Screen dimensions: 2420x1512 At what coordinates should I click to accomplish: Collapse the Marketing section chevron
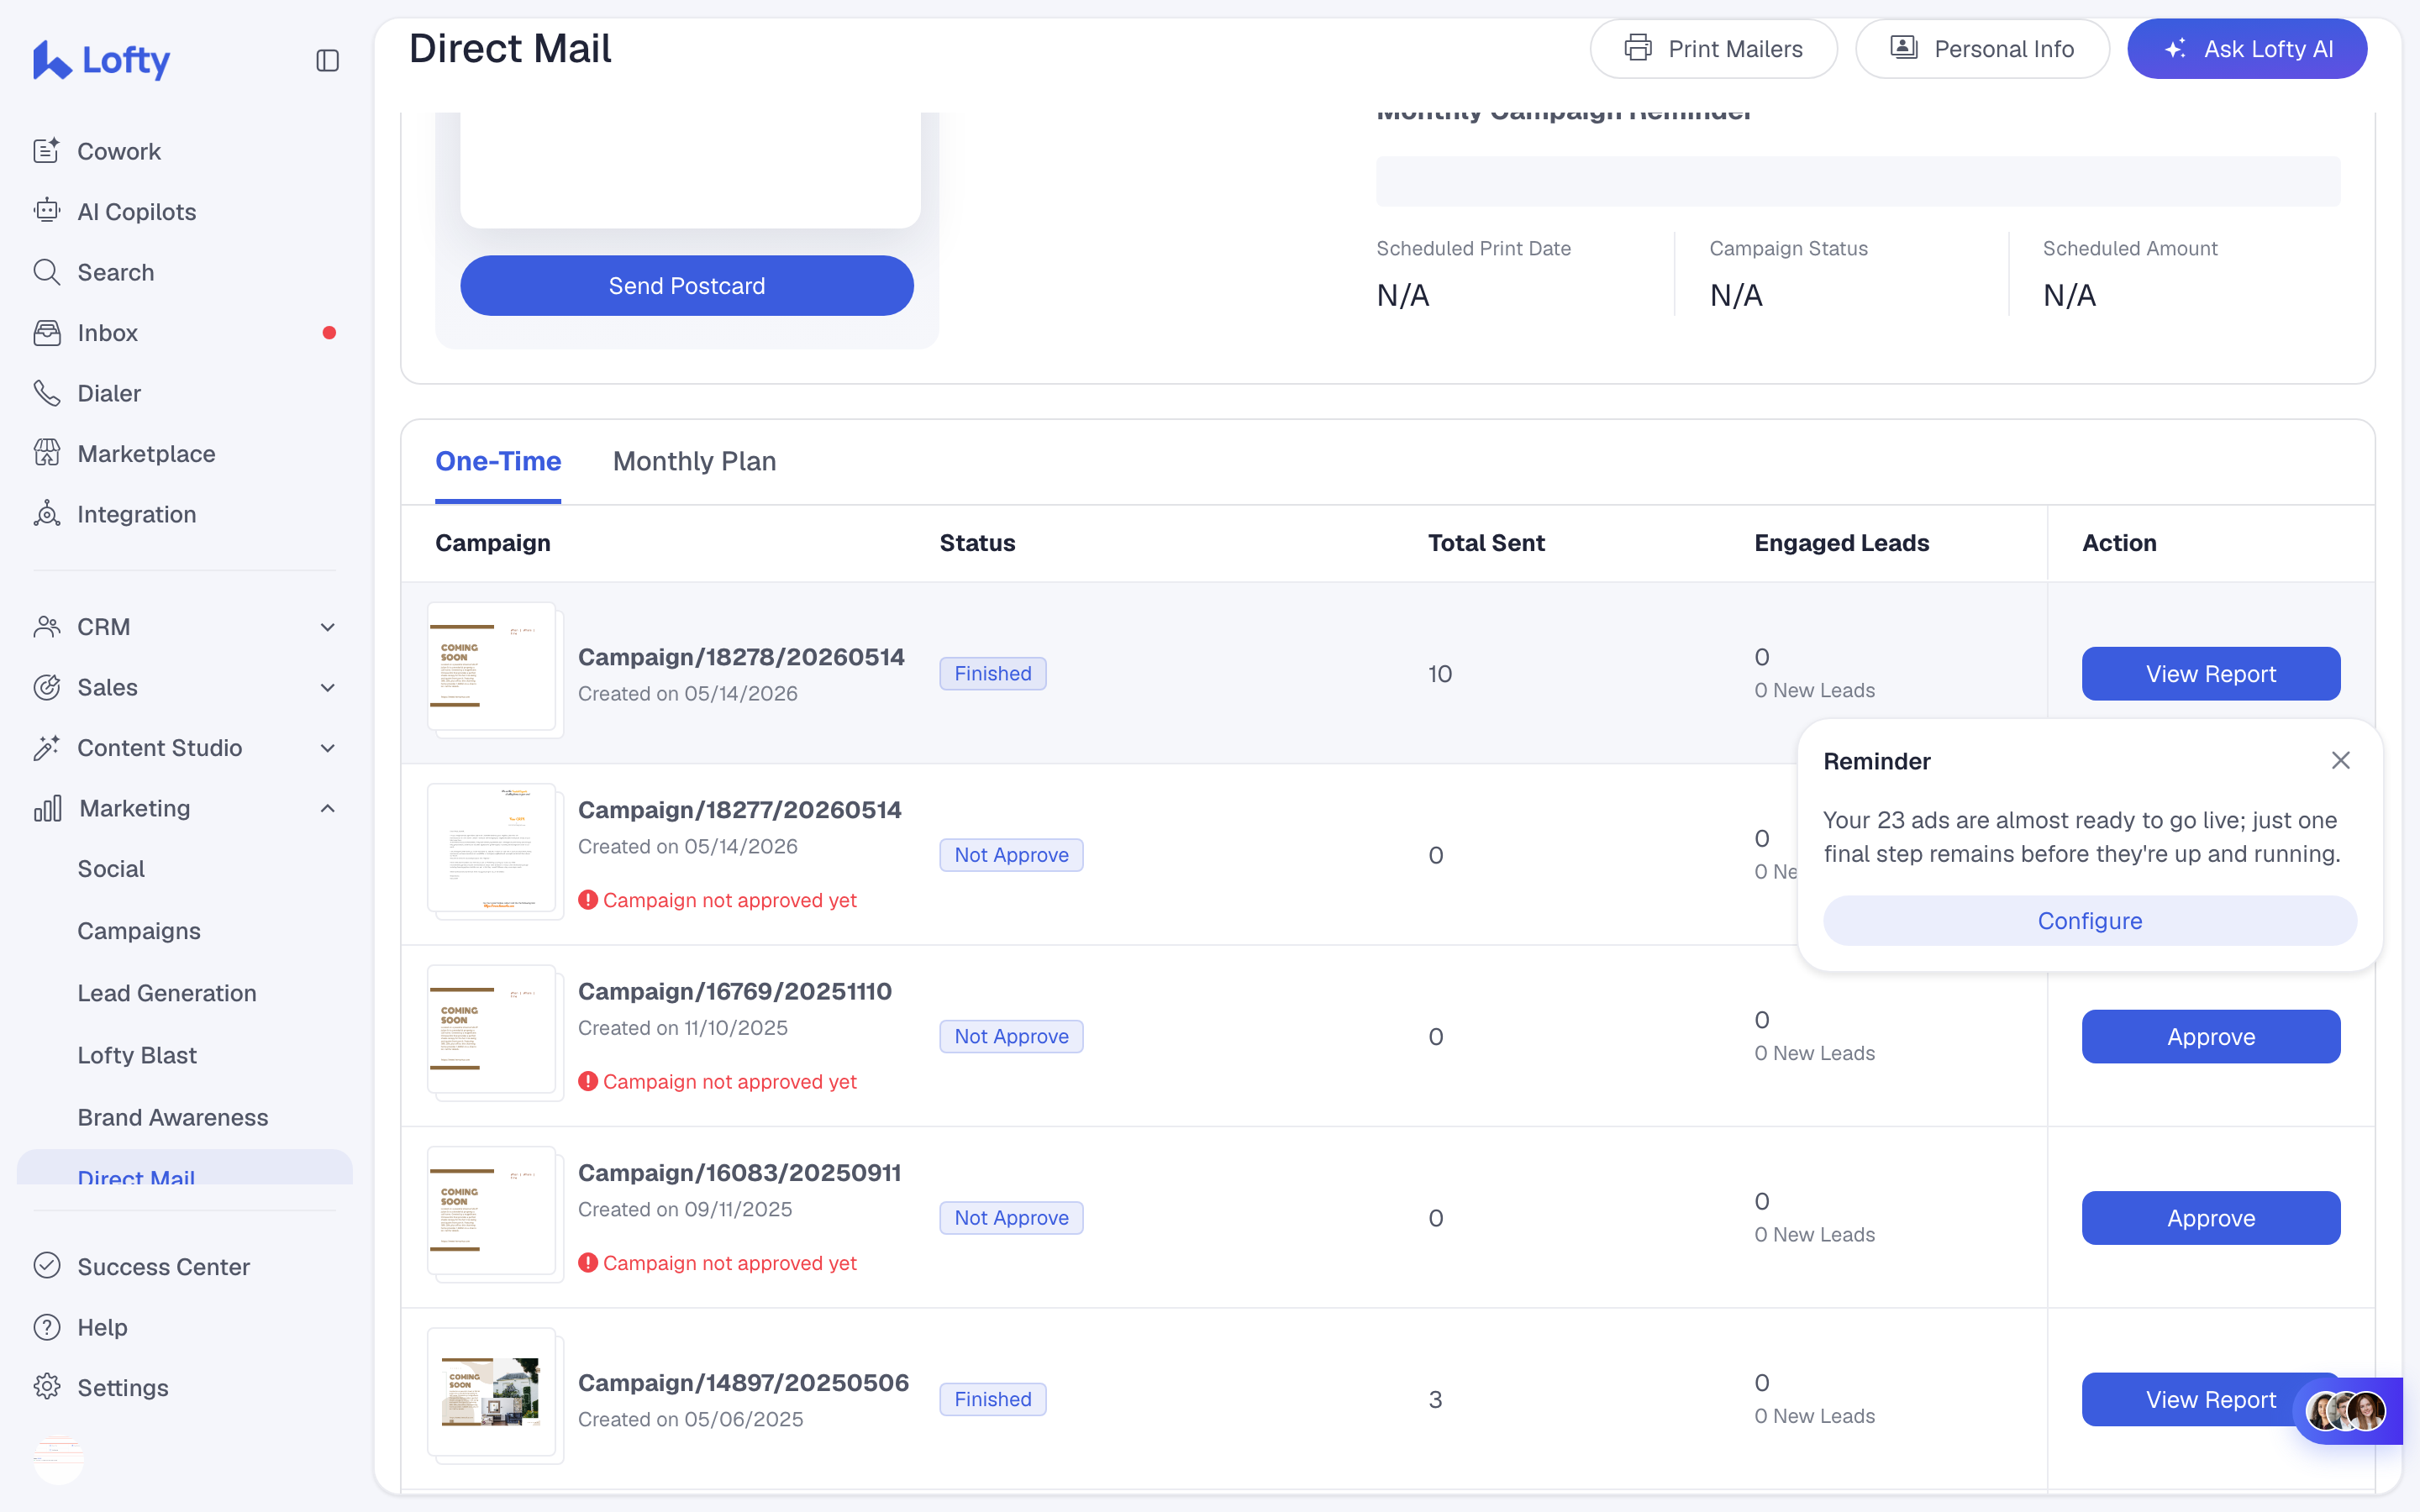tap(327, 808)
